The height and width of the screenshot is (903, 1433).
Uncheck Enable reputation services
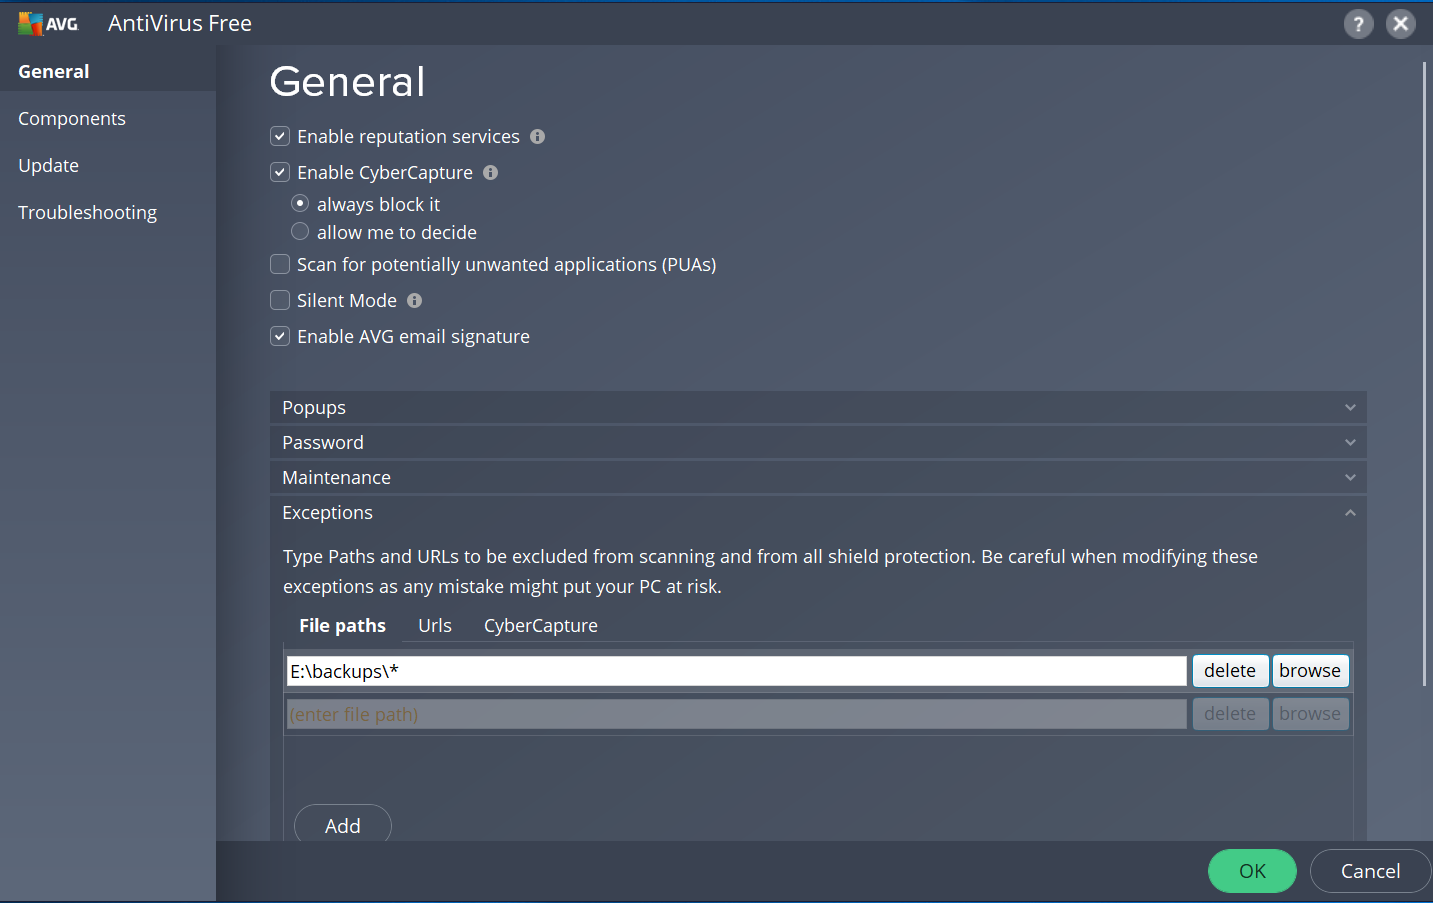pyautogui.click(x=280, y=137)
